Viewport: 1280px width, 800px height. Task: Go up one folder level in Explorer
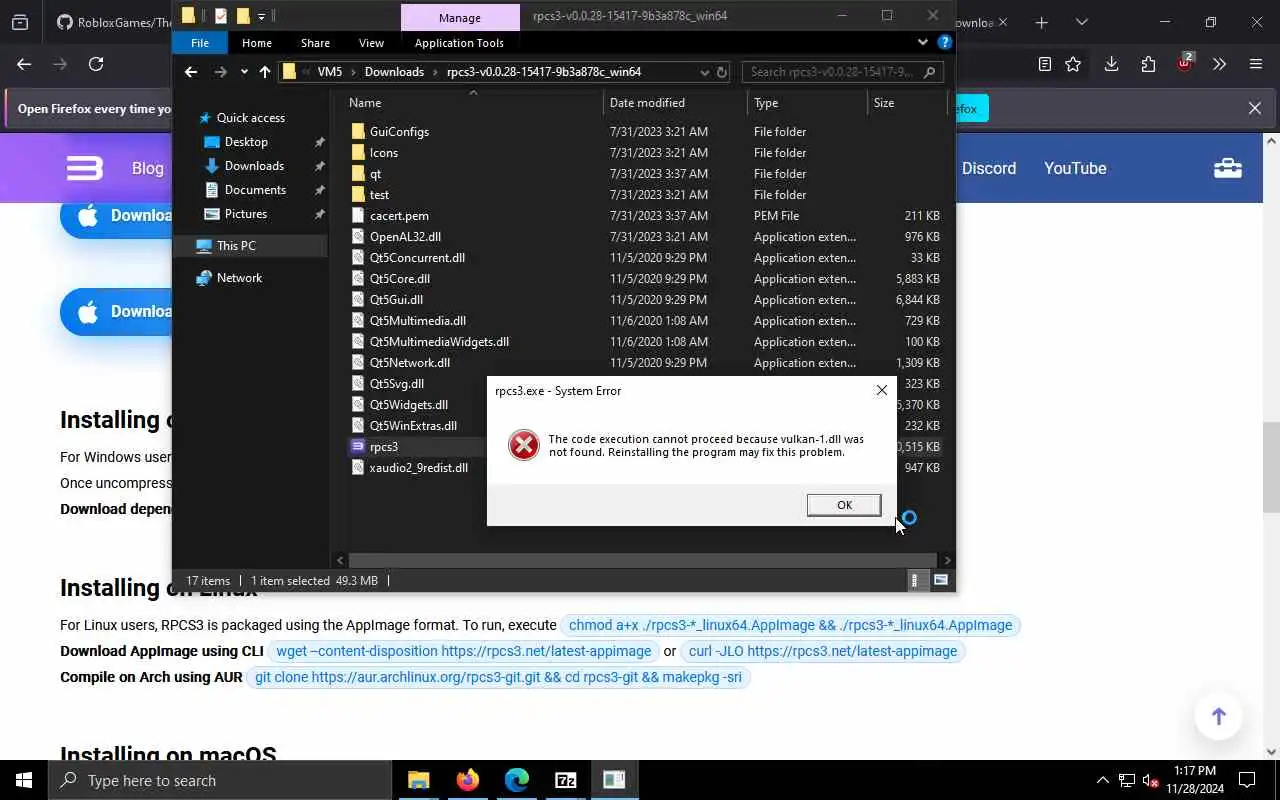[264, 72]
